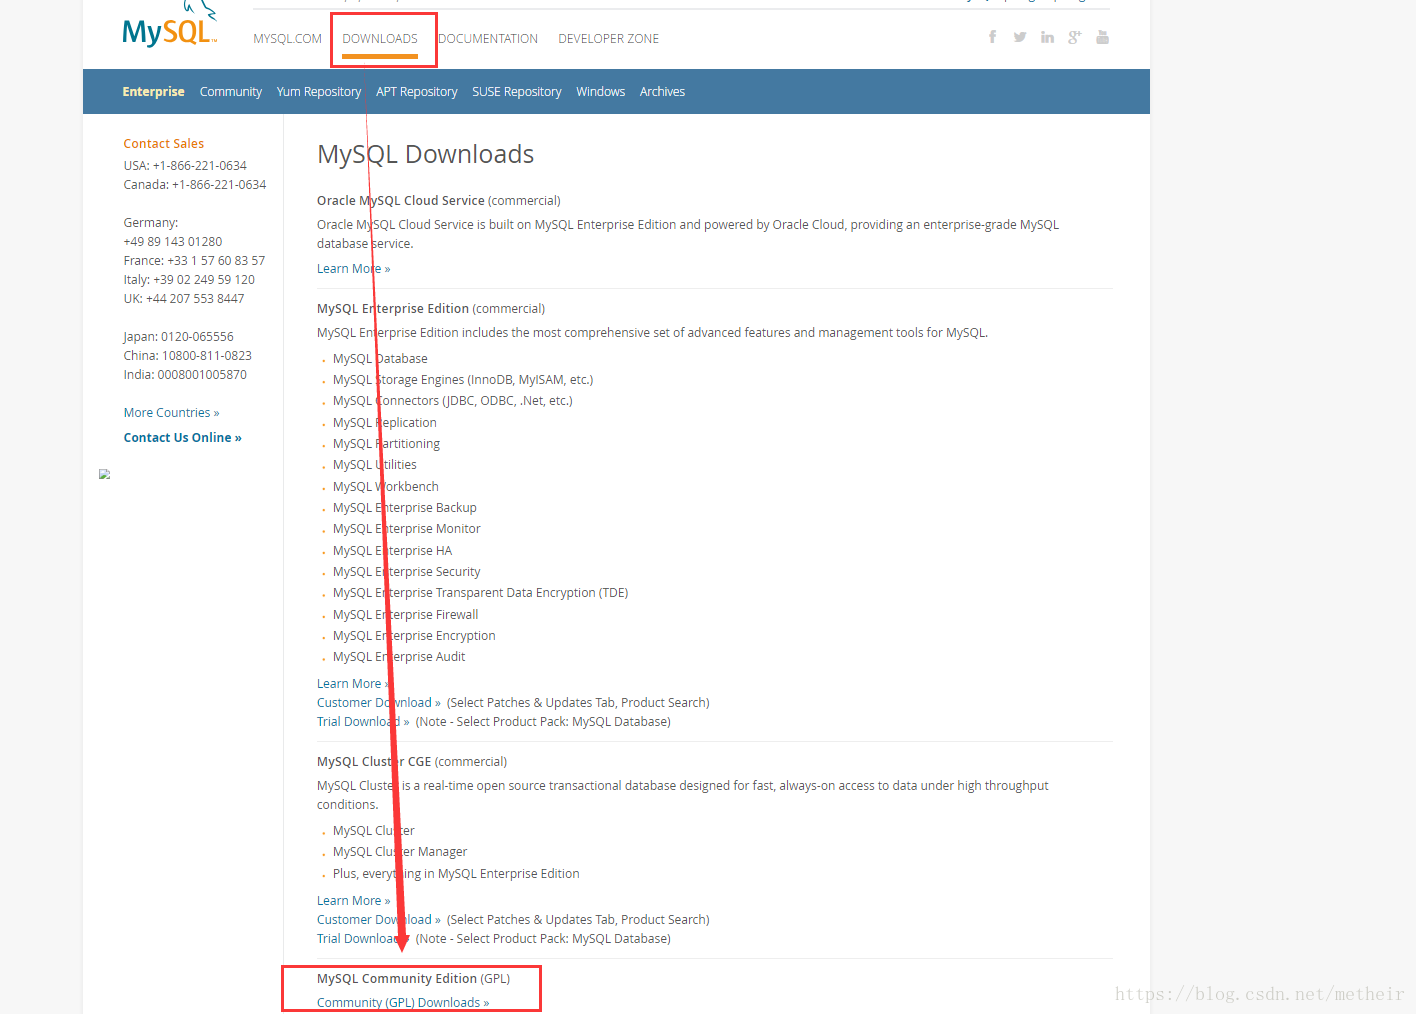Screen dimensions: 1416x1014
Task: Select the Community tab in blue bar
Action: (230, 91)
